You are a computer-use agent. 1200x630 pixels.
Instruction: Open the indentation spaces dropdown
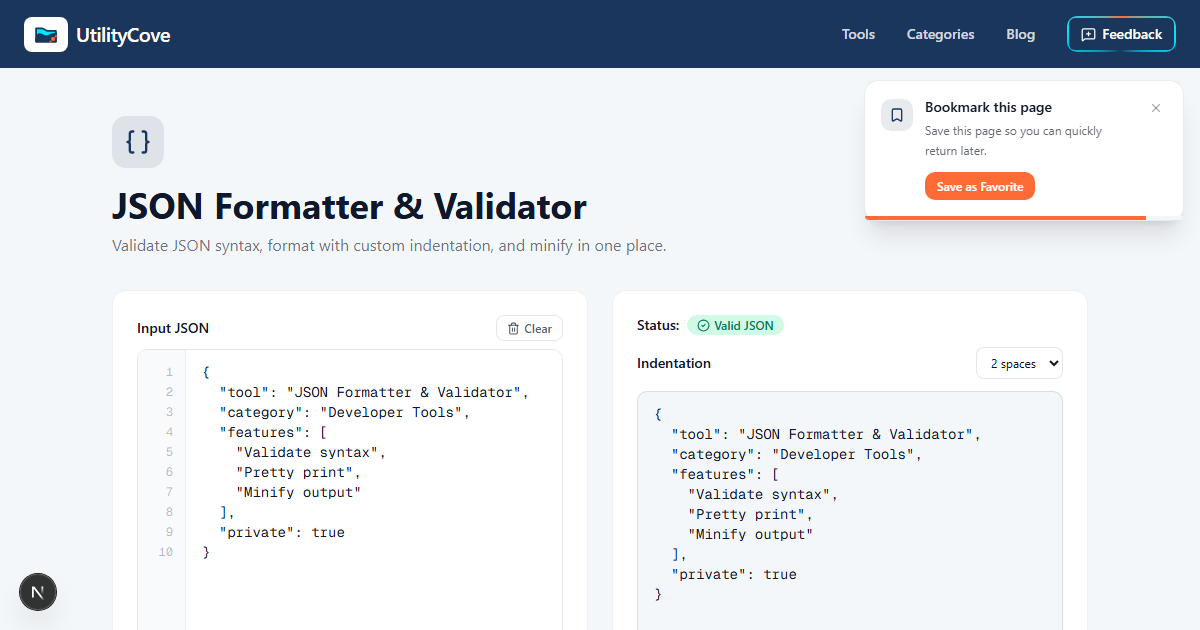pos(1019,363)
